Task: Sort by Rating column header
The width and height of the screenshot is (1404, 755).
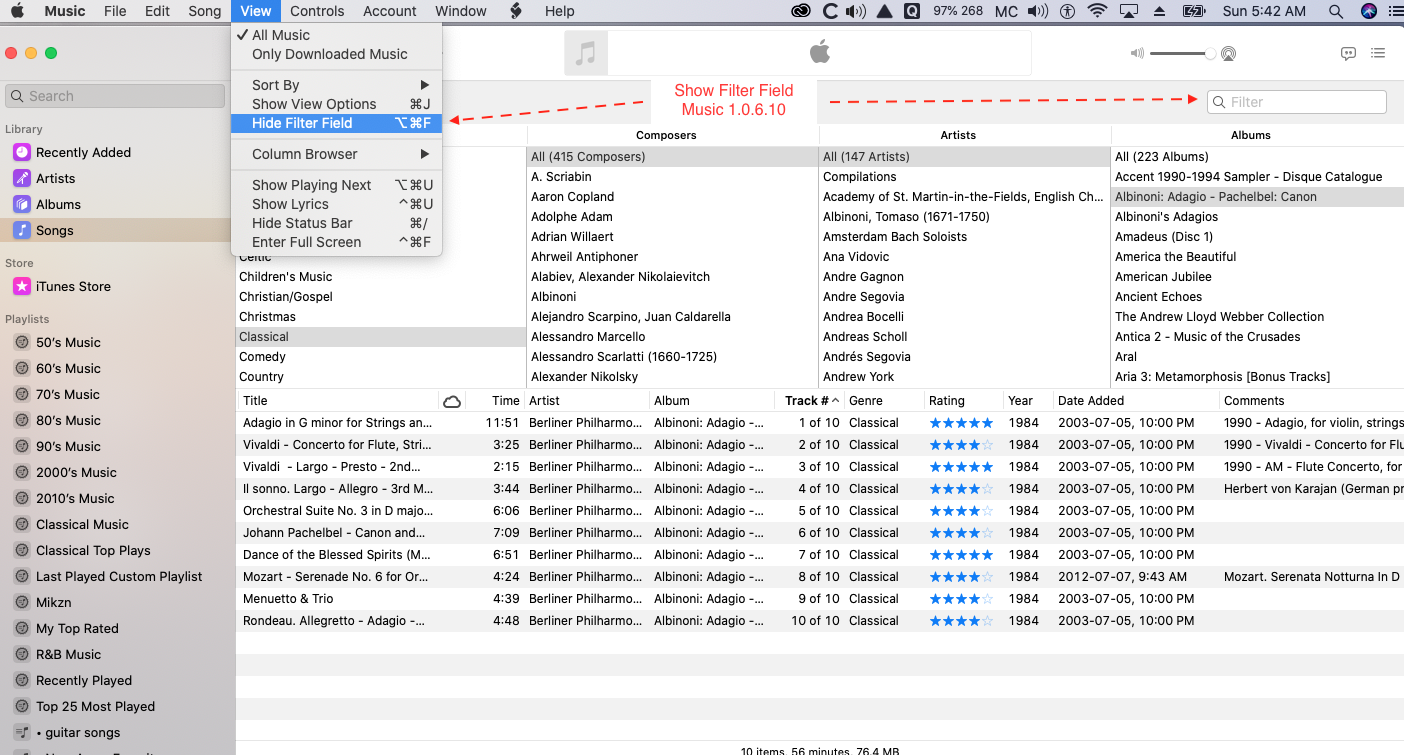Action: 962,400
